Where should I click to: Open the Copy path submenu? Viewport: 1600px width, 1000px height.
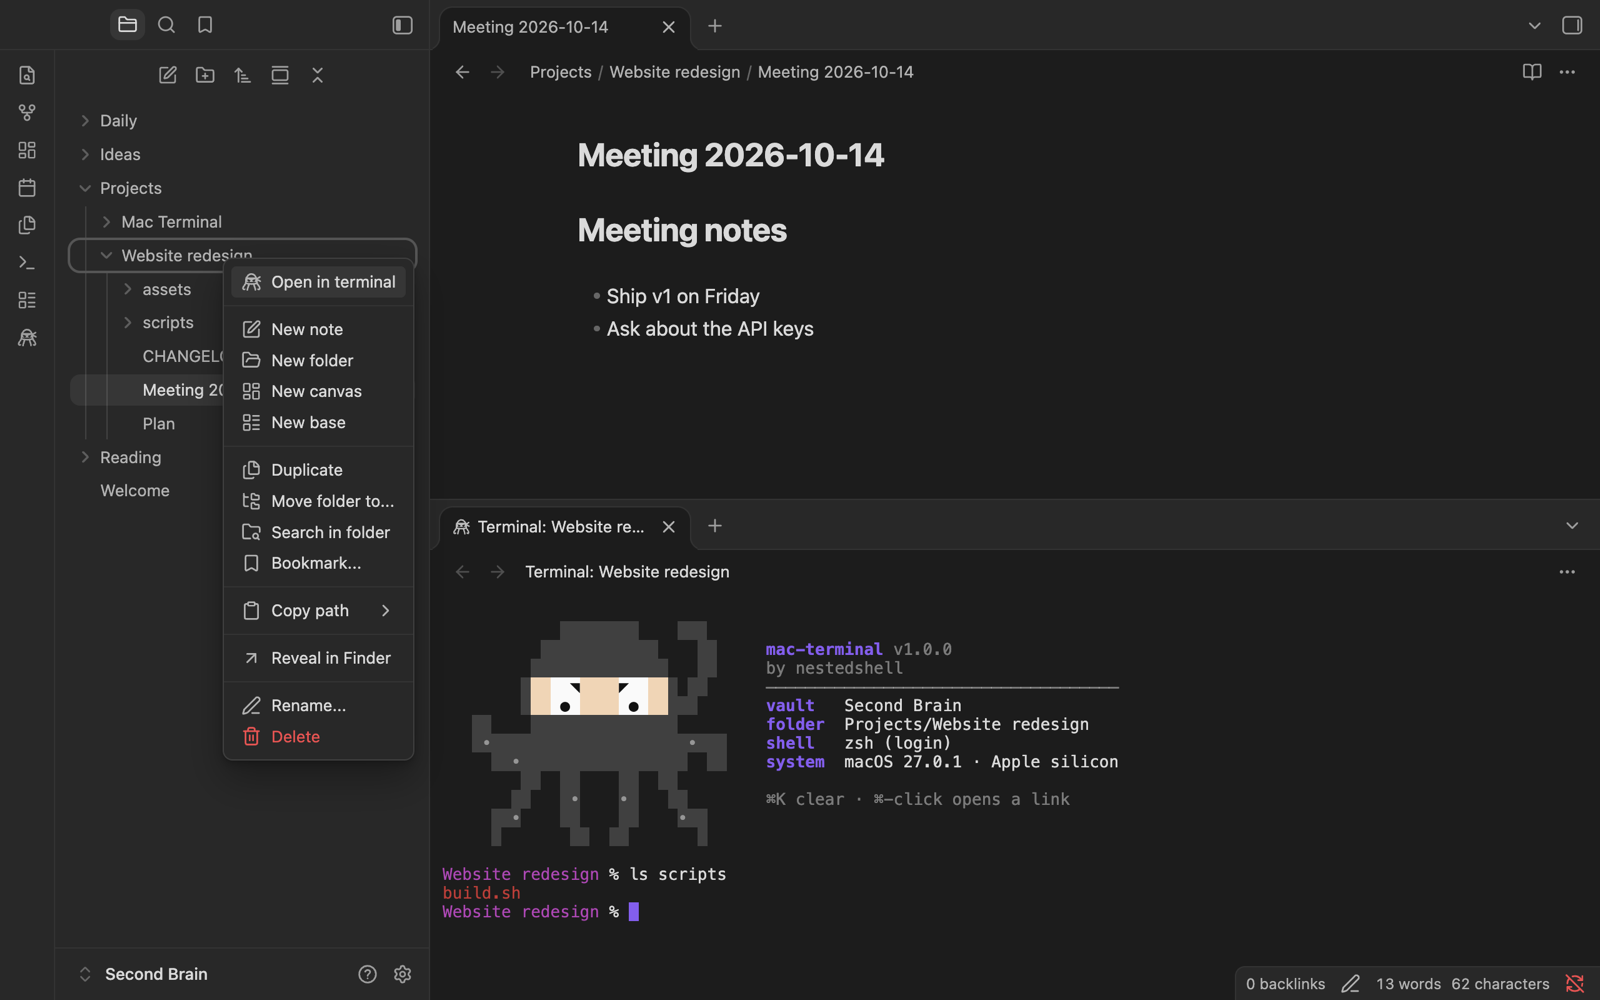318,610
